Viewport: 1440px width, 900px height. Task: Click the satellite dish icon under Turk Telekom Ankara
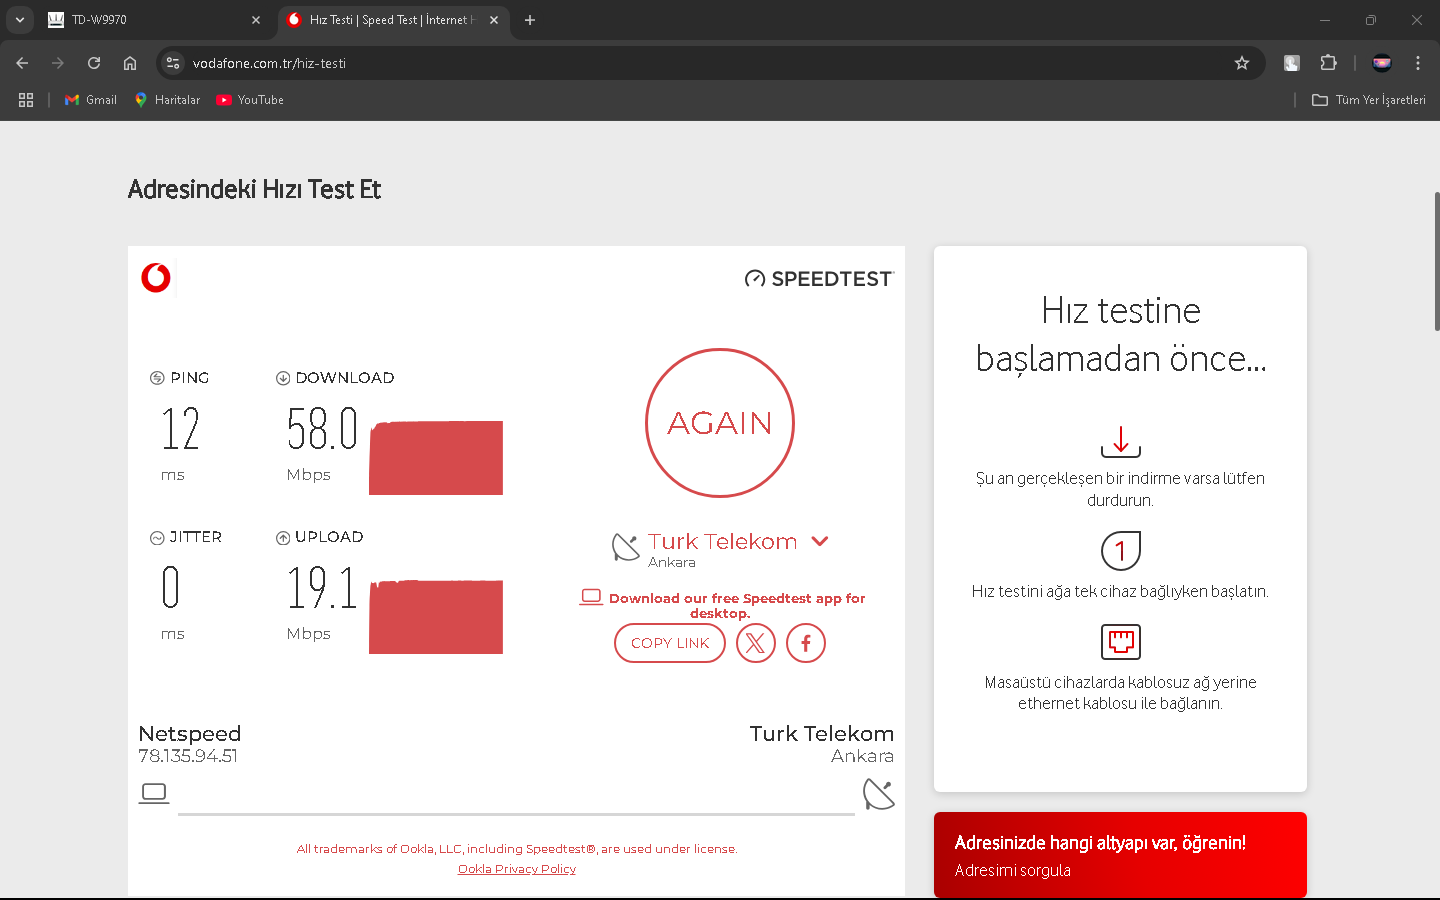[x=879, y=794]
